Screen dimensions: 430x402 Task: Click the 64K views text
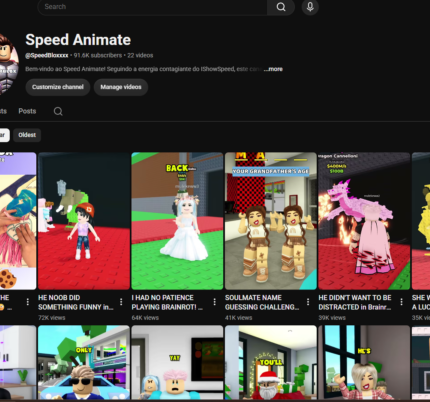point(145,318)
